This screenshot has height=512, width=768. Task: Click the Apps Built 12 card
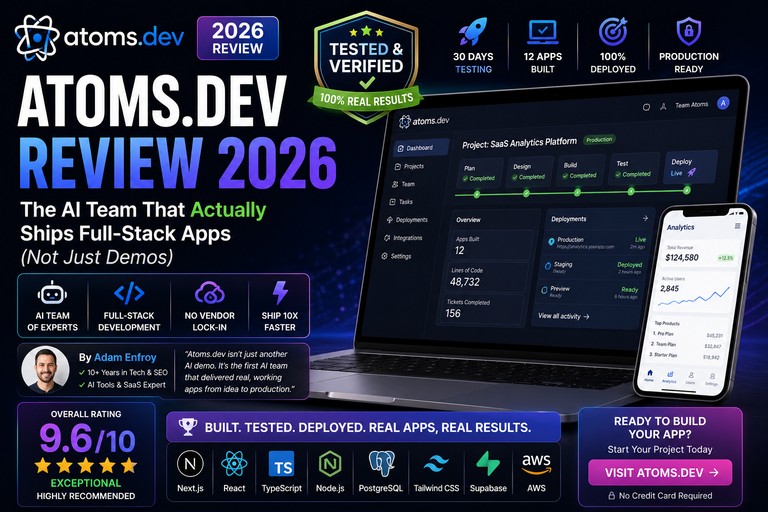[492, 245]
